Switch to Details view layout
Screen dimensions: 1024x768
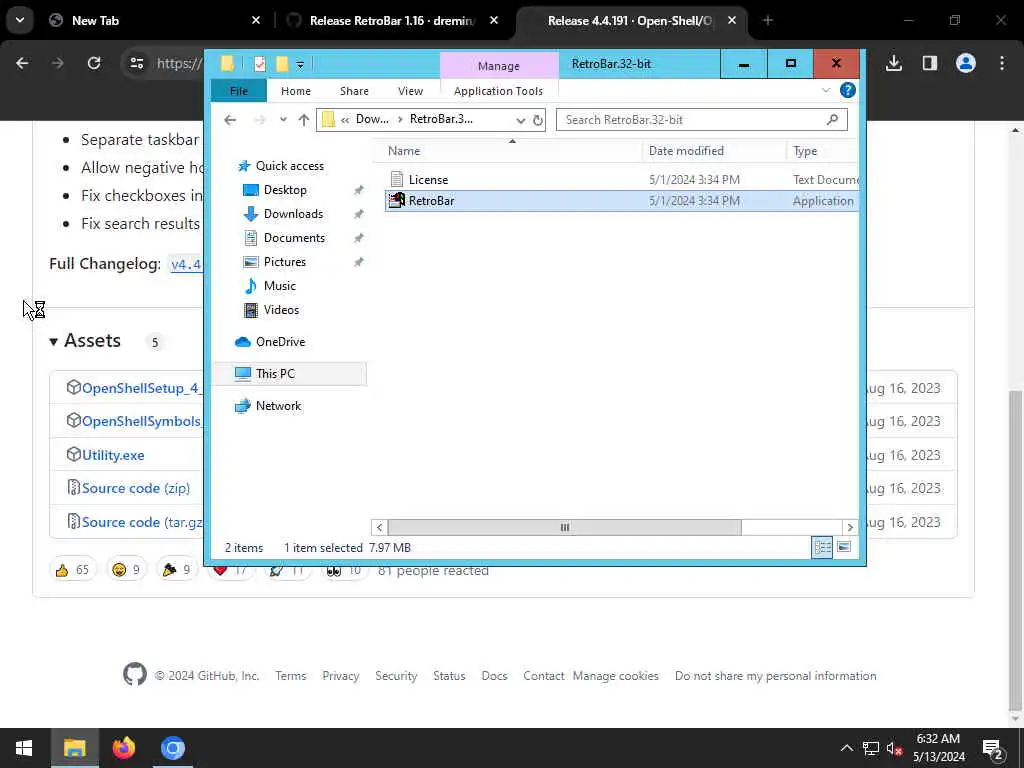click(822, 547)
